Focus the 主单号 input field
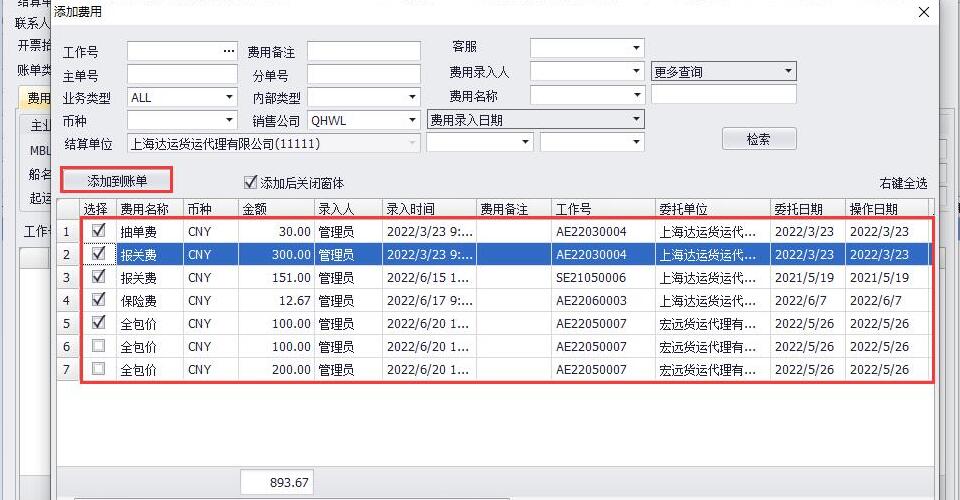Image resolution: width=960 pixels, height=500 pixels. point(181,74)
